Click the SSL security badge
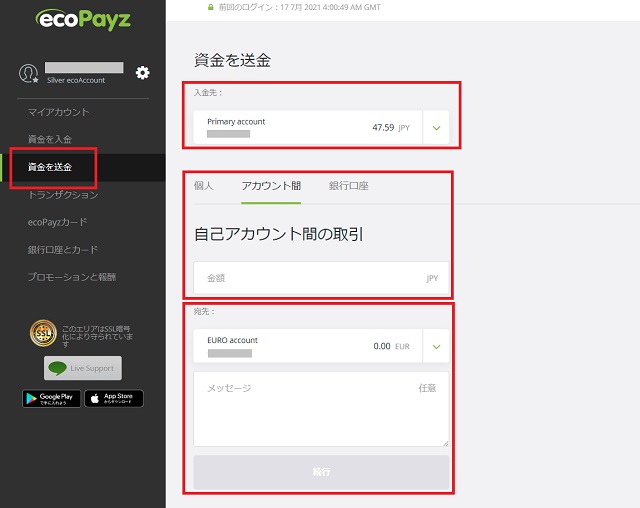The image size is (640, 508). click(43, 332)
